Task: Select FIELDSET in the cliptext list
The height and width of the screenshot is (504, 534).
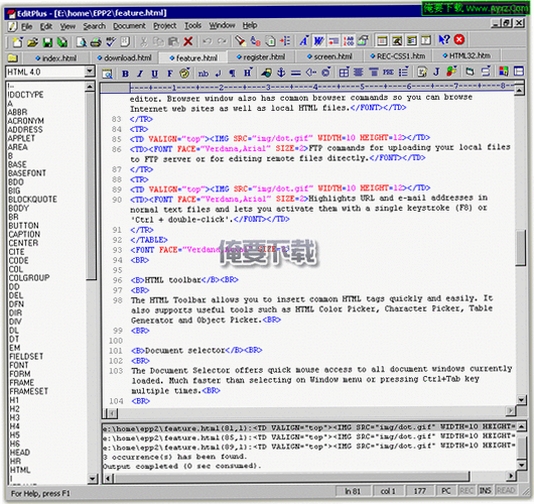Action: tap(27, 357)
